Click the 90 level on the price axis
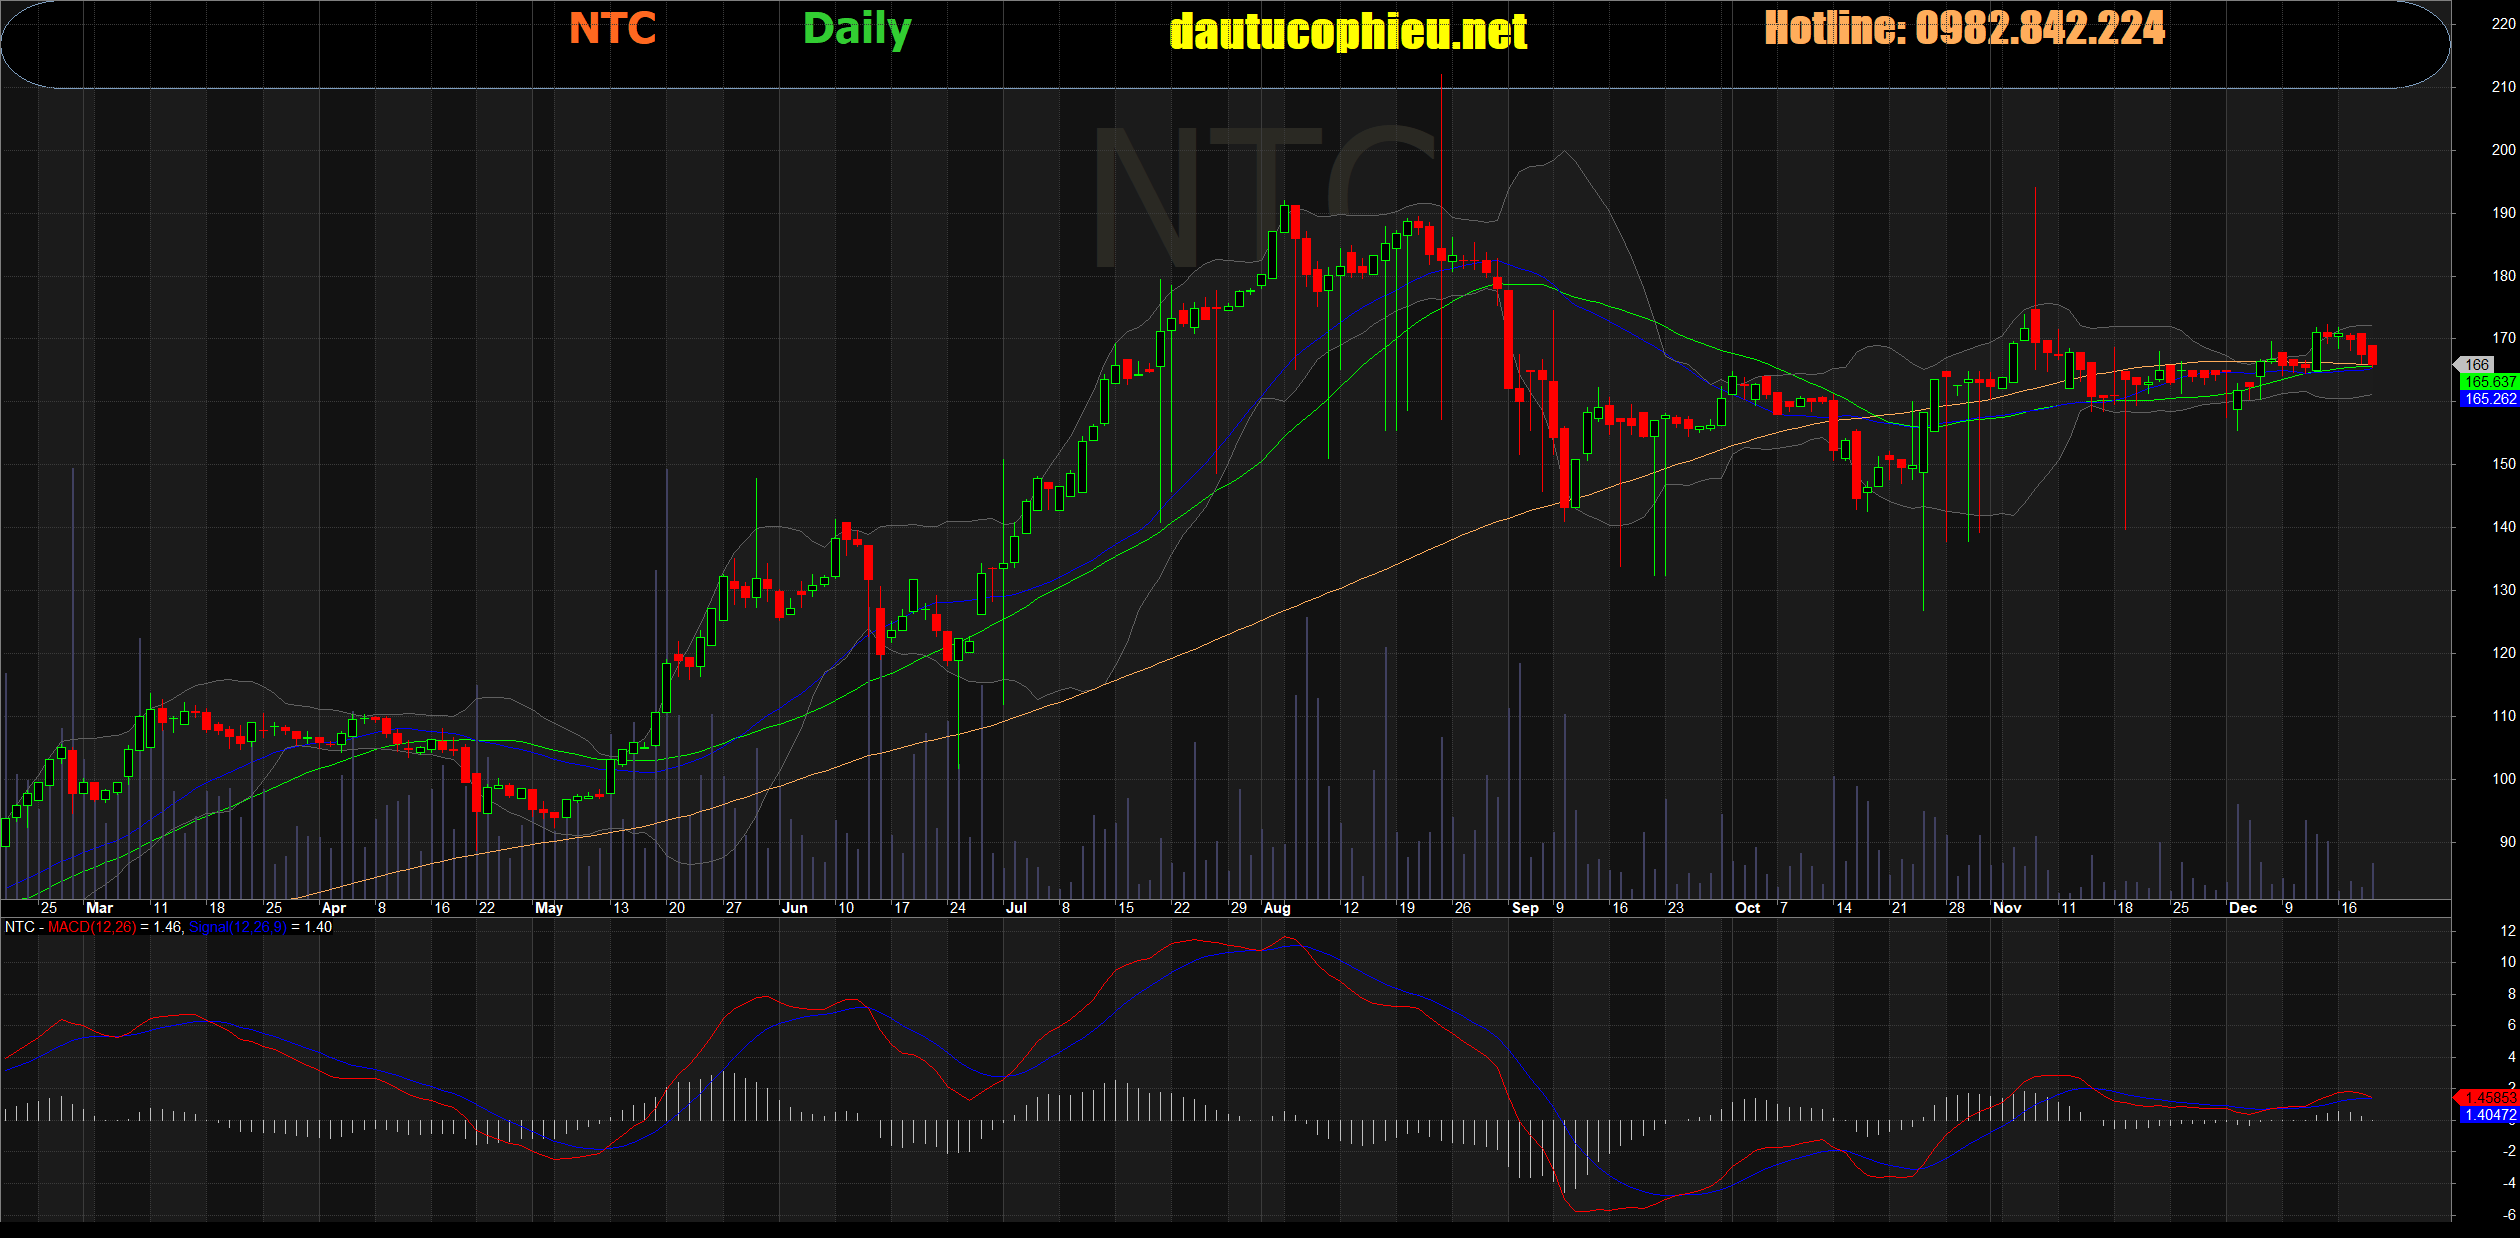This screenshot has height=1238, width=2520. point(2507,842)
